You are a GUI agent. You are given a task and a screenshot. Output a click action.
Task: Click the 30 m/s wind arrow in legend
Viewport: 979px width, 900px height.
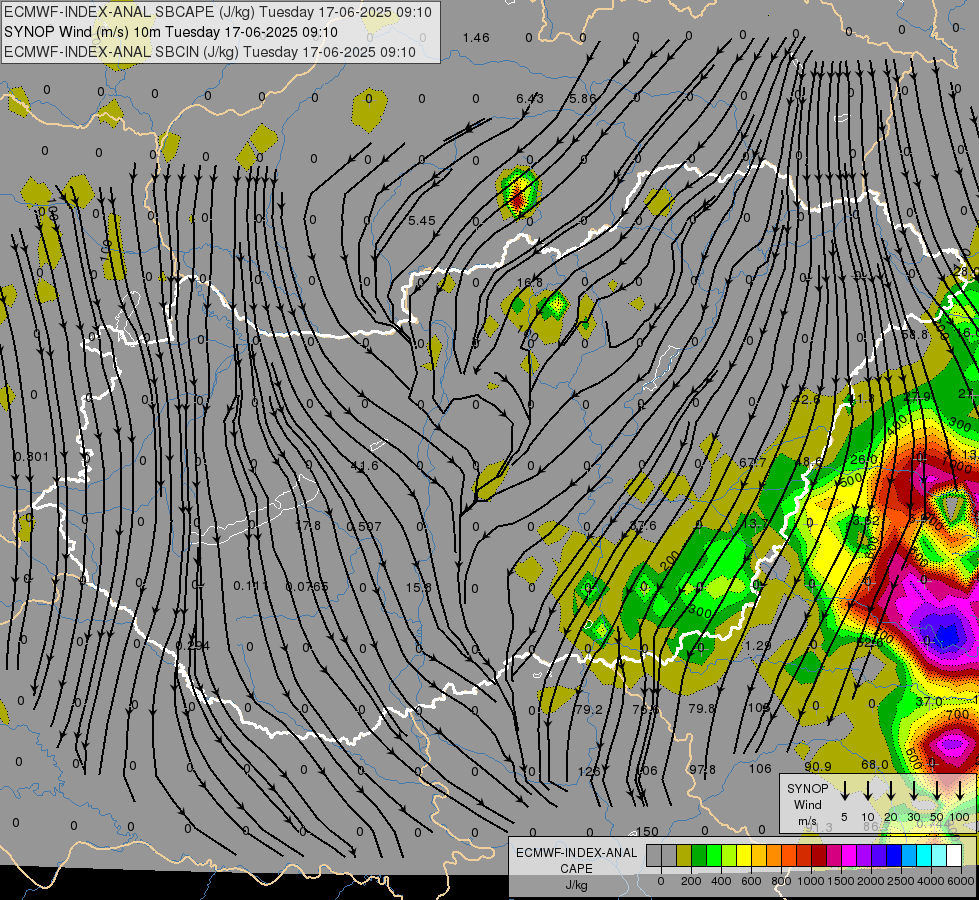(x=914, y=790)
